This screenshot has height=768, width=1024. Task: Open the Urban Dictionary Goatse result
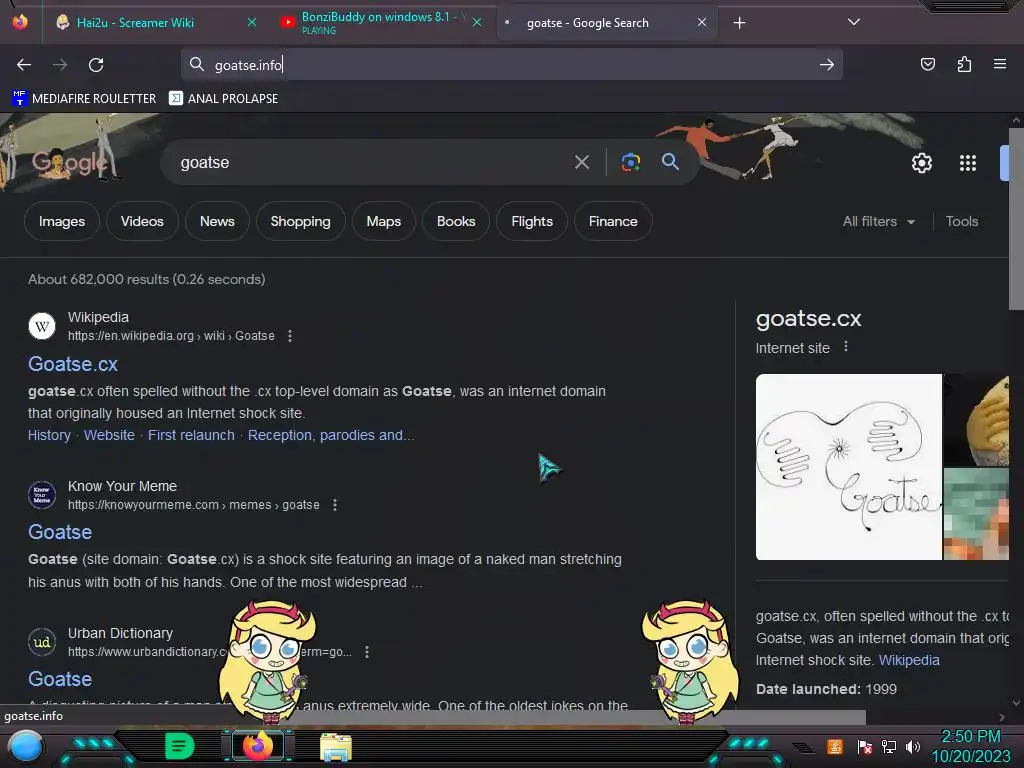click(60, 679)
